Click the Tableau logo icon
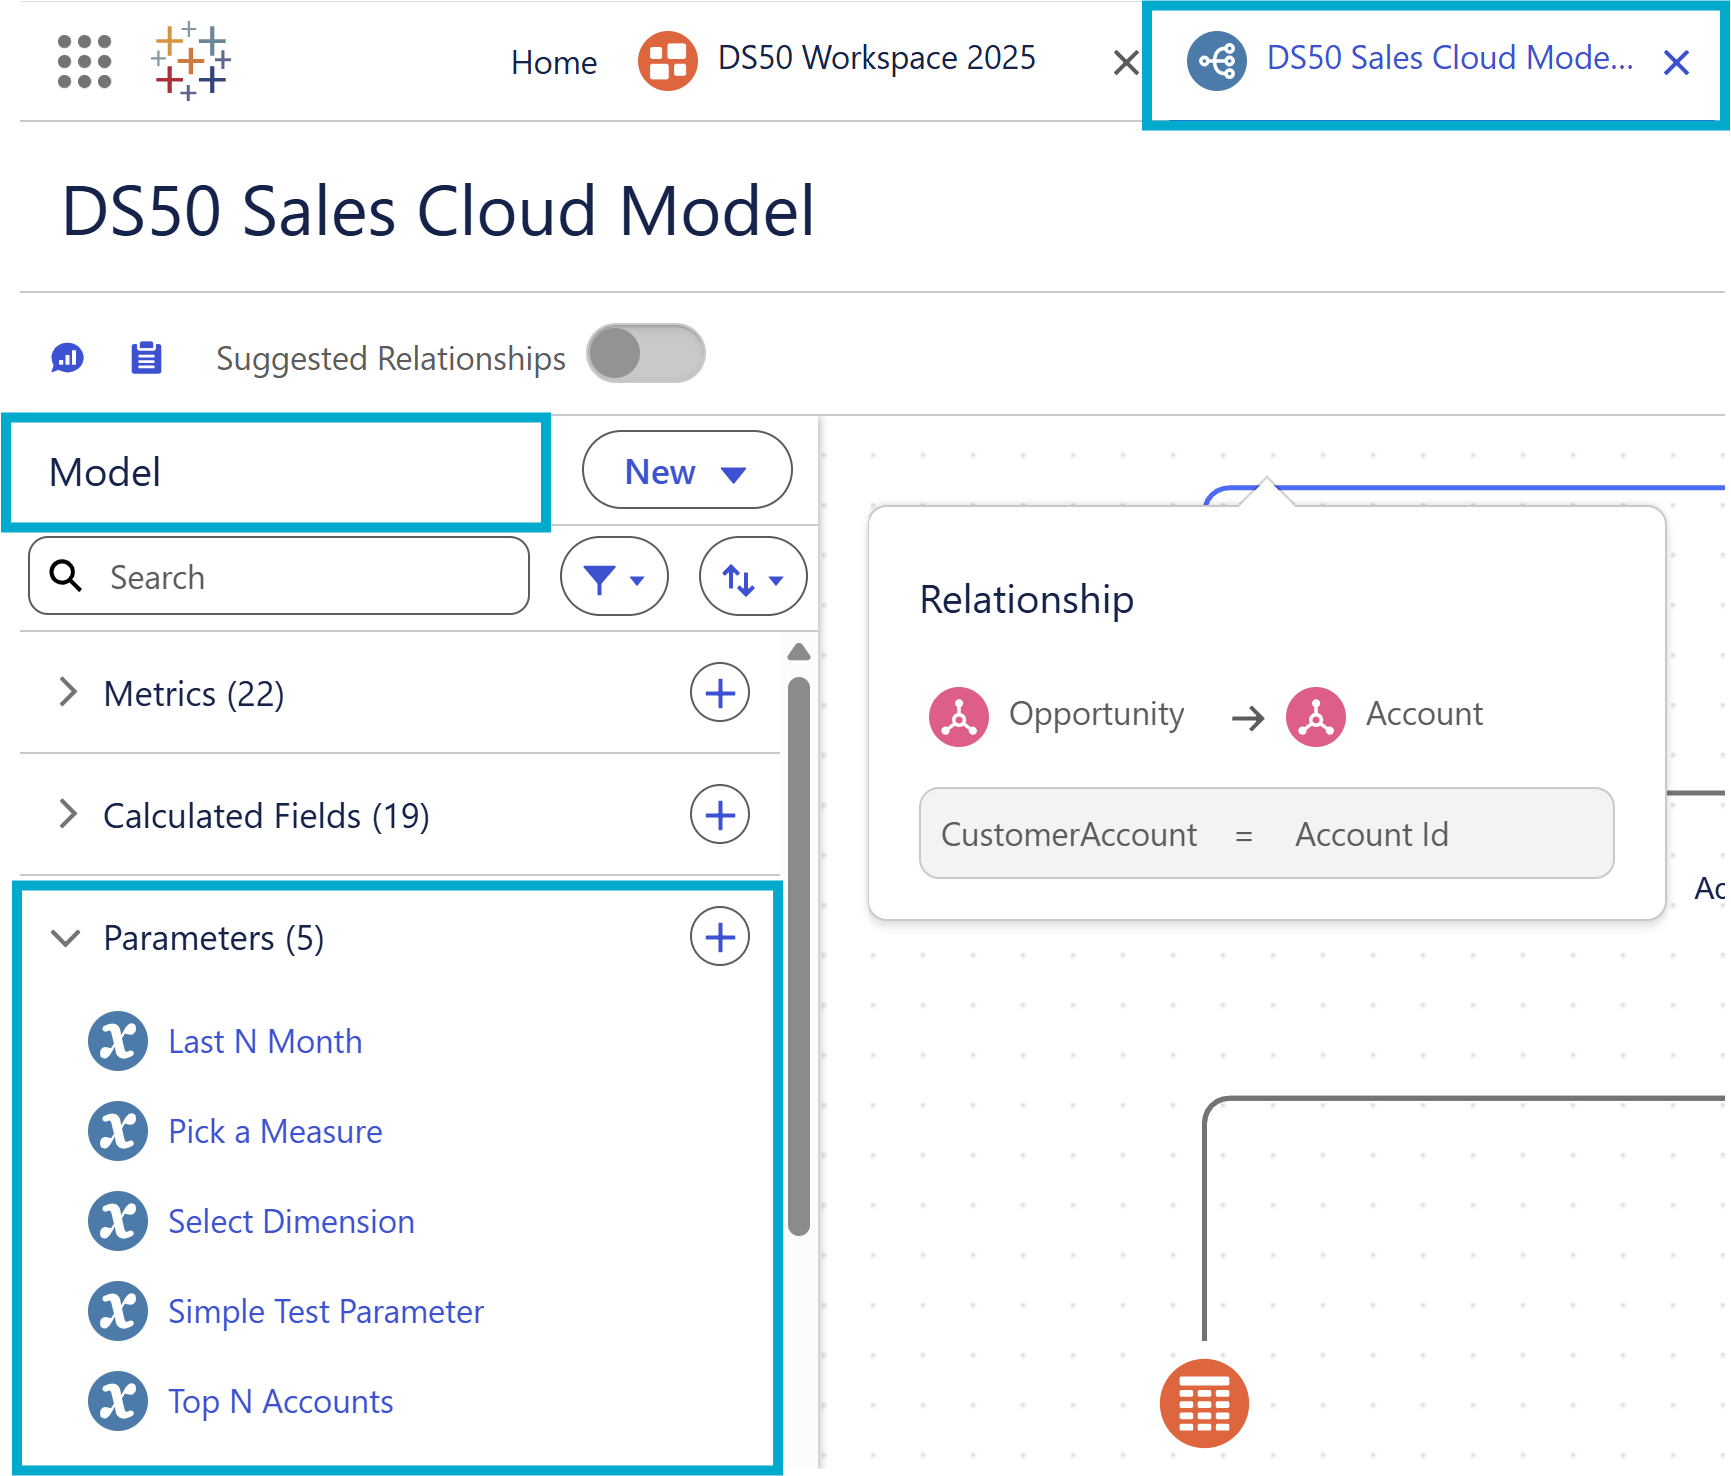The height and width of the screenshot is (1476, 1731). [191, 61]
